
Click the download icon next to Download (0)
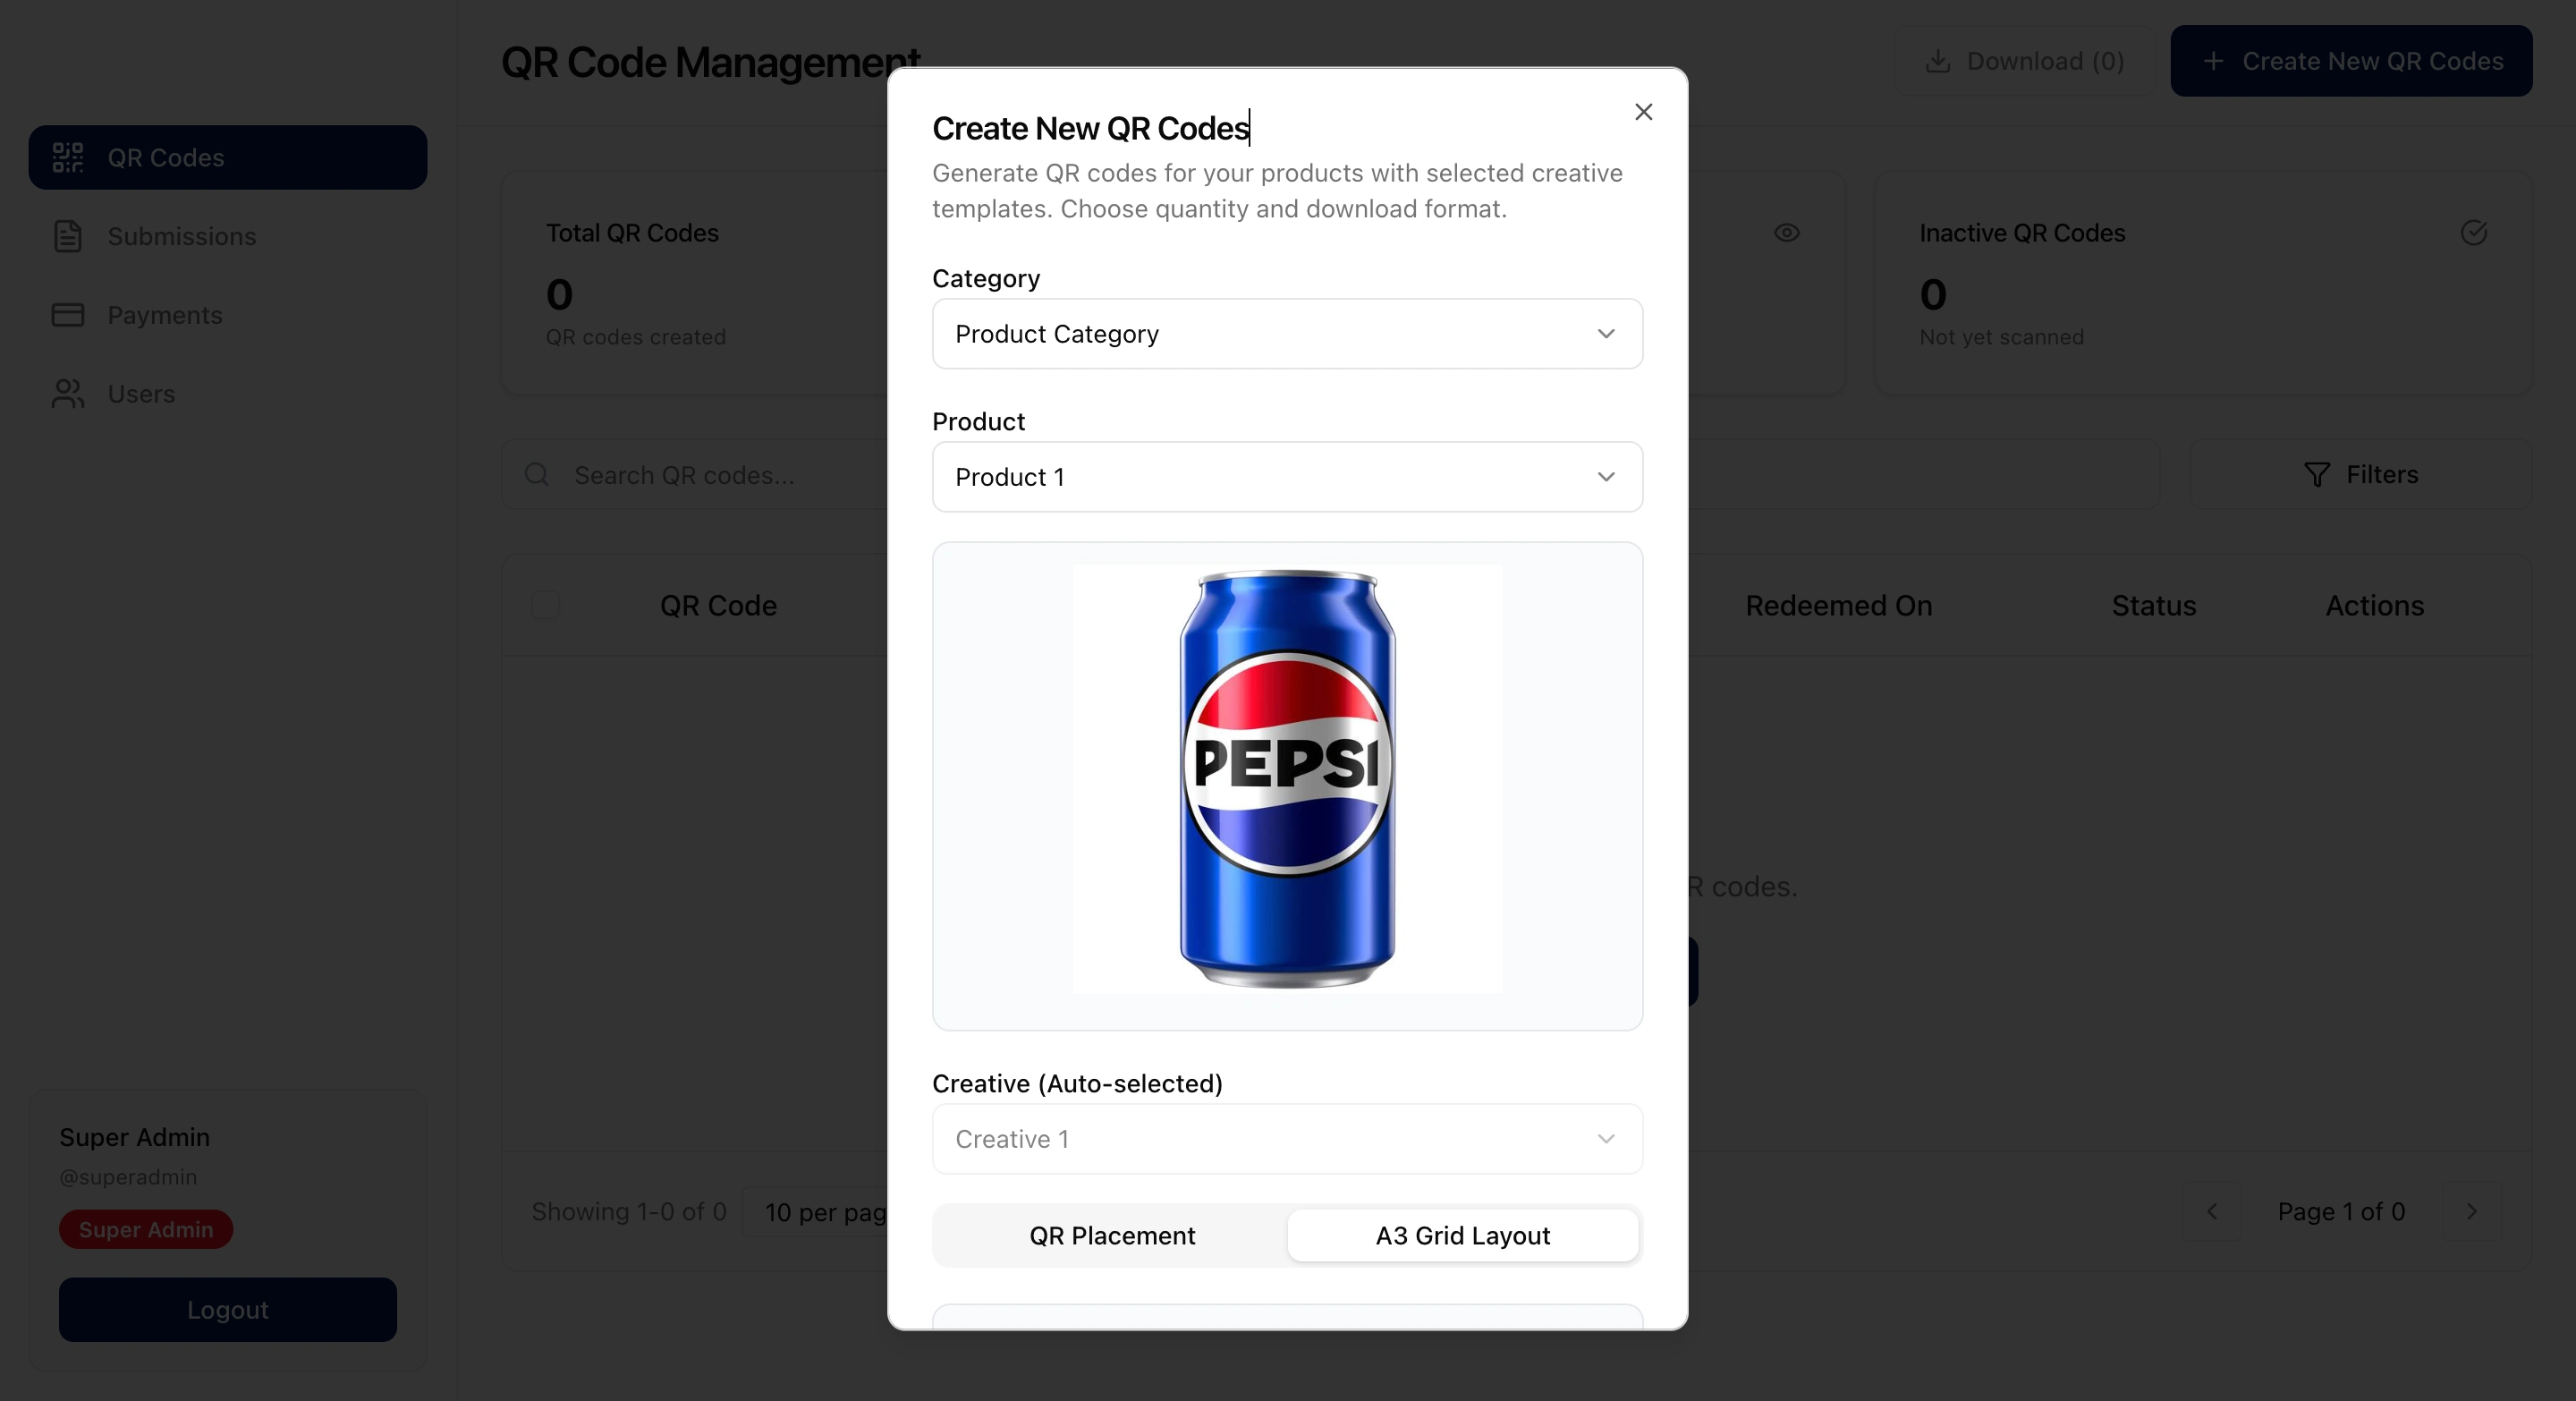pos(1938,61)
